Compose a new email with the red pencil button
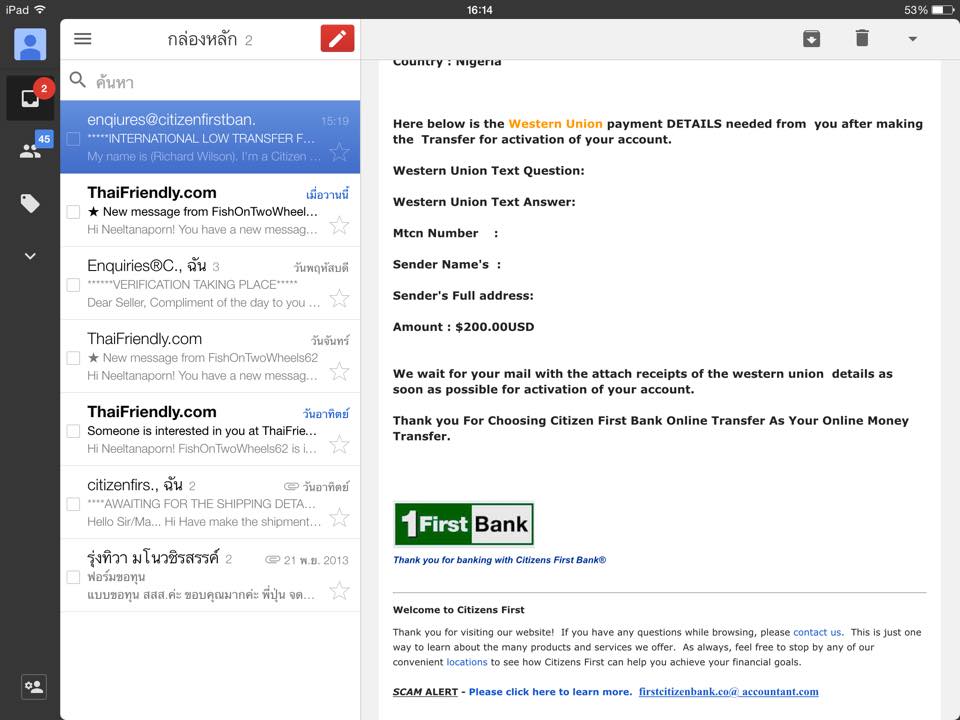The image size is (960, 720). [337, 39]
